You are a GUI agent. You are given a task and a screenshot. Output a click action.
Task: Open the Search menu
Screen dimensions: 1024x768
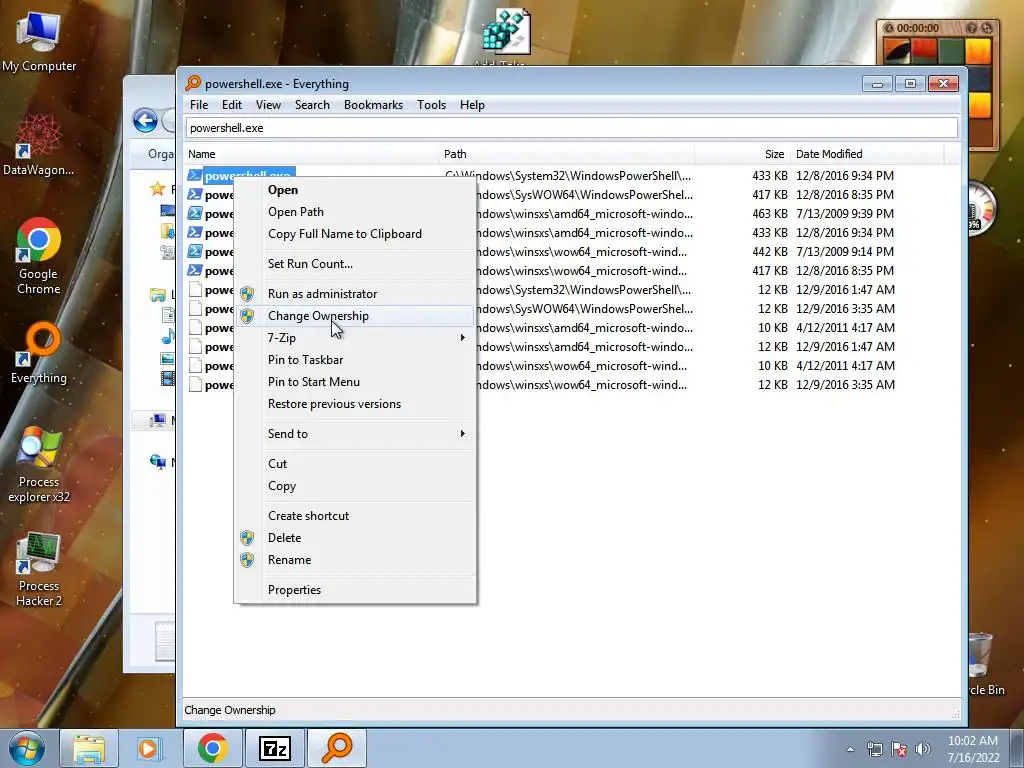click(x=312, y=105)
